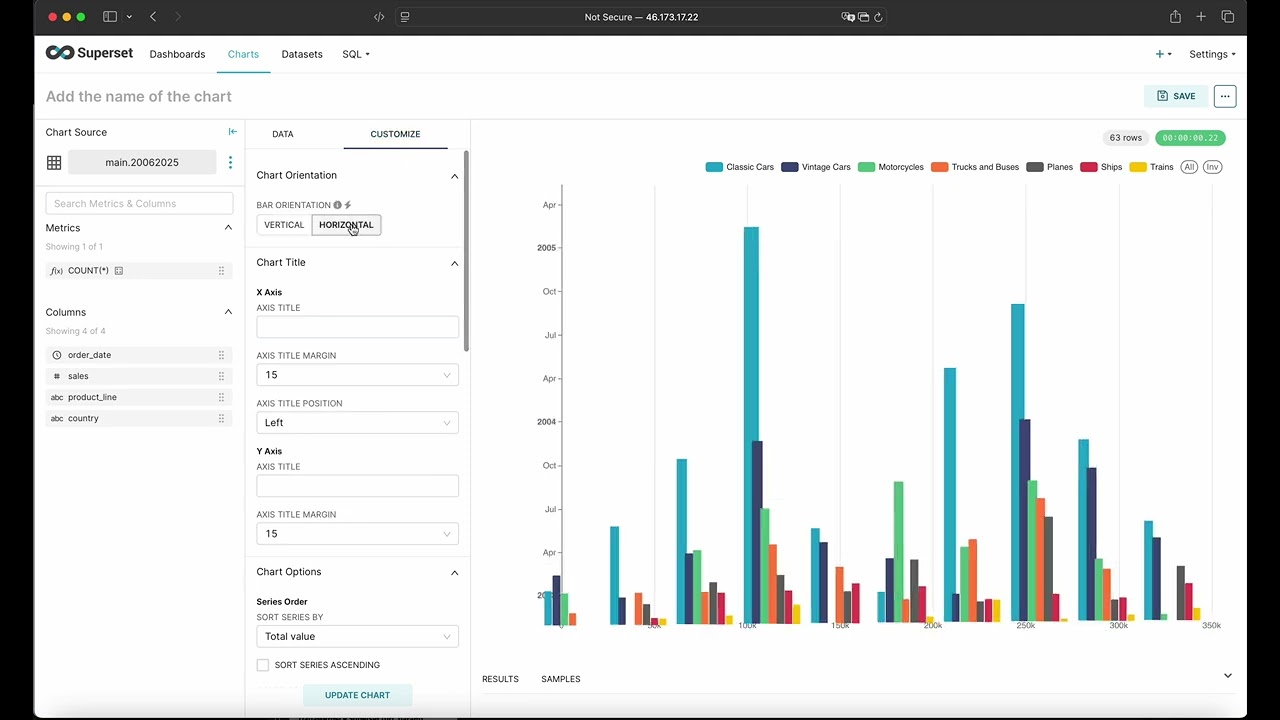
Task: Toggle Trucks and Buses legend series
Action: [975, 167]
